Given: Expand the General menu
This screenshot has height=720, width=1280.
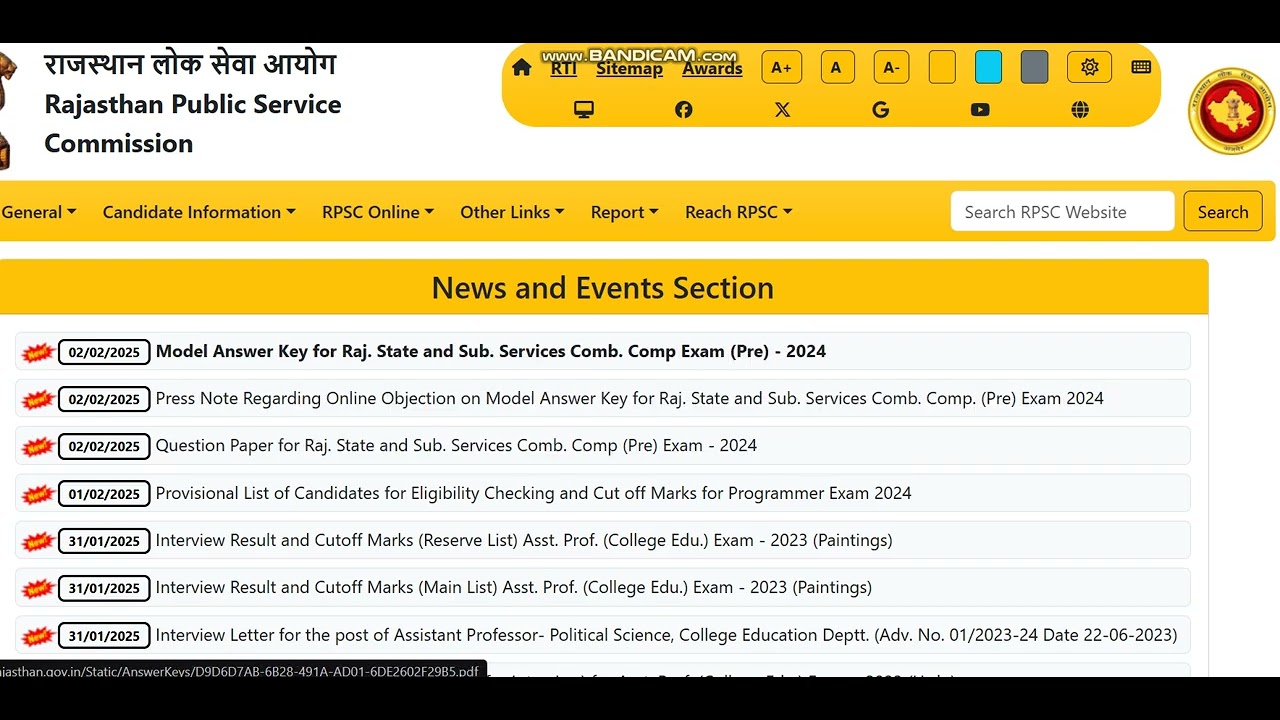Looking at the screenshot, I should click(x=38, y=212).
